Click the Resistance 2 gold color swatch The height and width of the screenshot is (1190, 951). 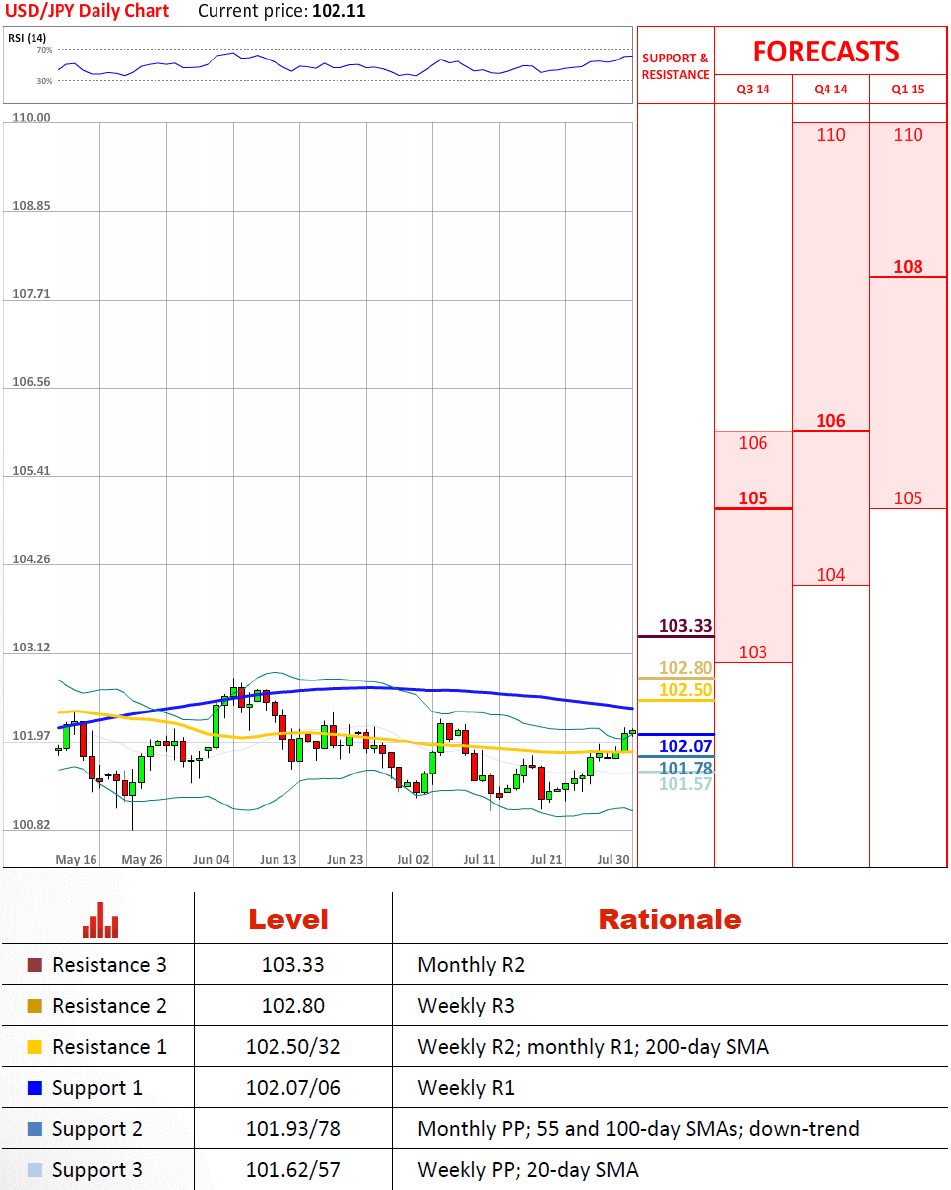tap(34, 1006)
